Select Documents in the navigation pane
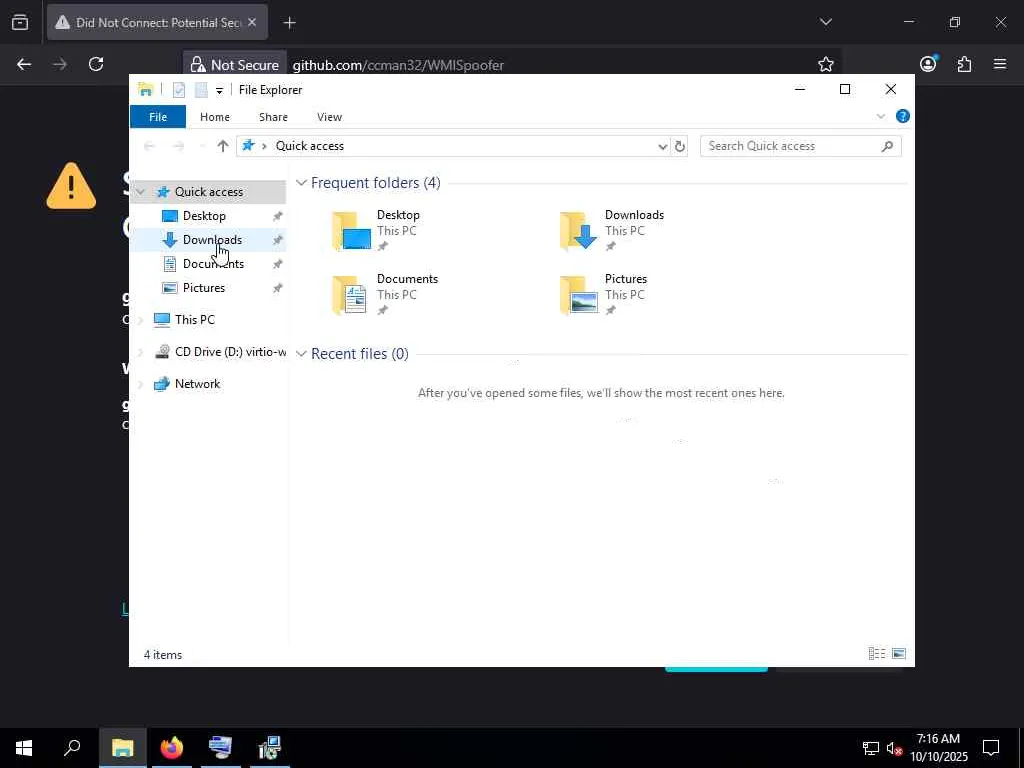Screen dimensions: 1024x768 tap(214, 264)
